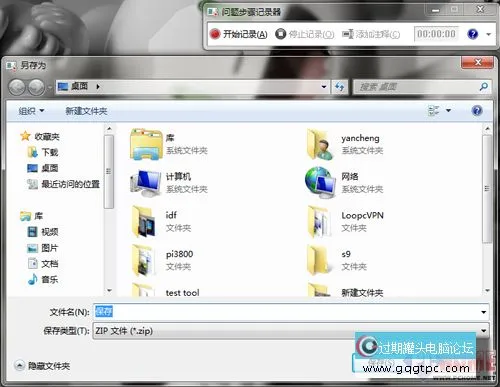Click the idf folder icon
500x387 pixels.
tap(144, 222)
